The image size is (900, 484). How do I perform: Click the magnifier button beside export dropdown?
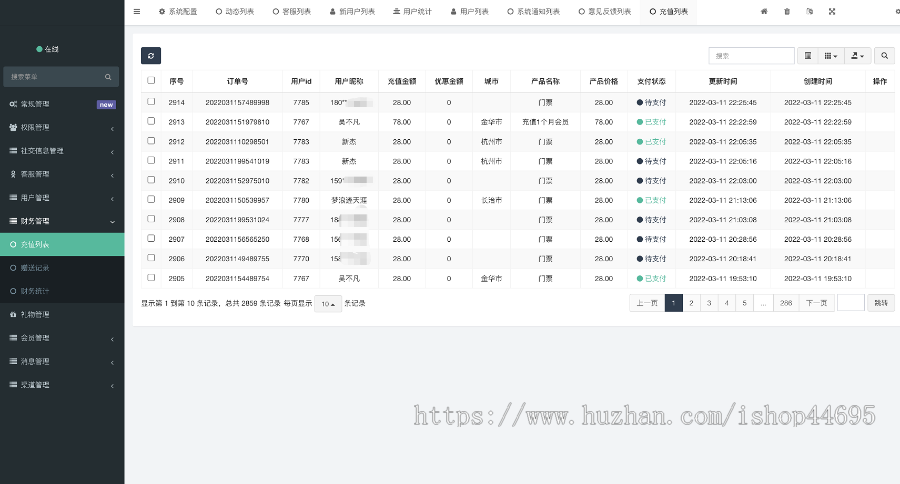click(885, 56)
